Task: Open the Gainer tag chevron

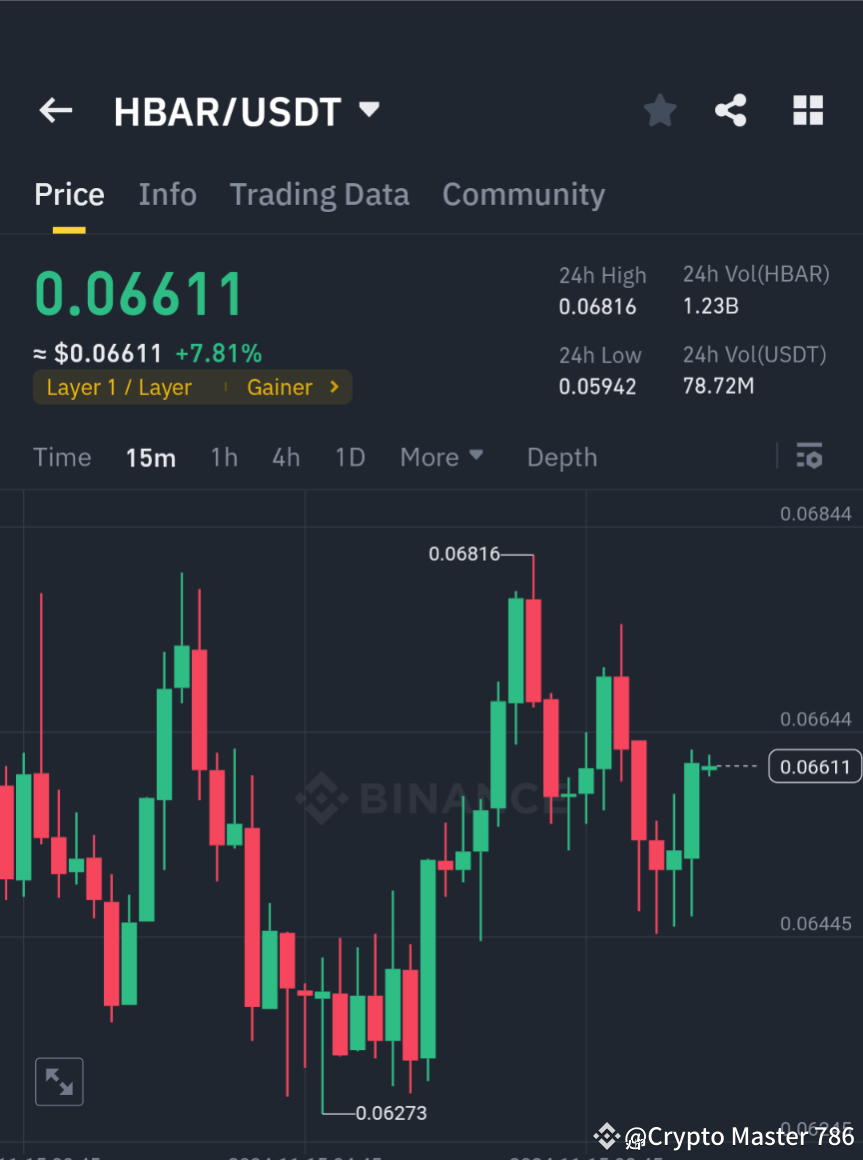Action: coord(332,387)
